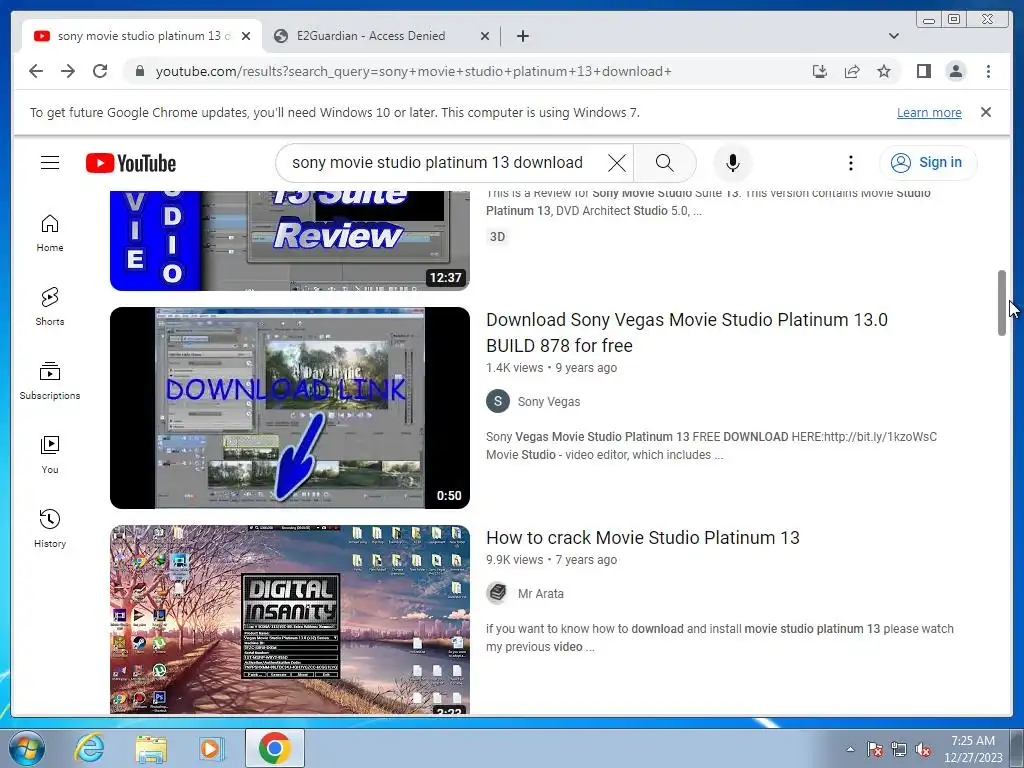1024x768 pixels.
Task: Open the Digital Insanity crack video thumbnail
Action: (289, 619)
